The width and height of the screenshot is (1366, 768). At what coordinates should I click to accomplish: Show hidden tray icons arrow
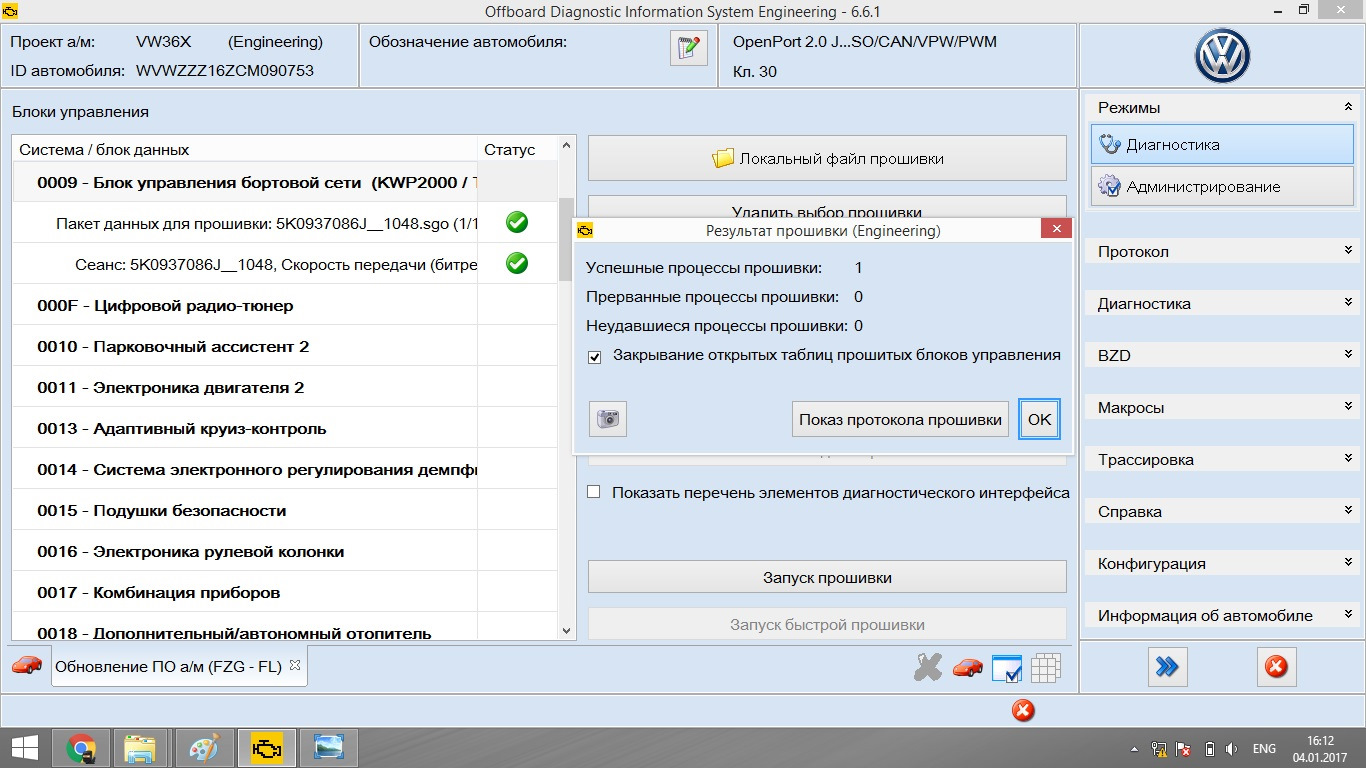click(x=1134, y=748)
